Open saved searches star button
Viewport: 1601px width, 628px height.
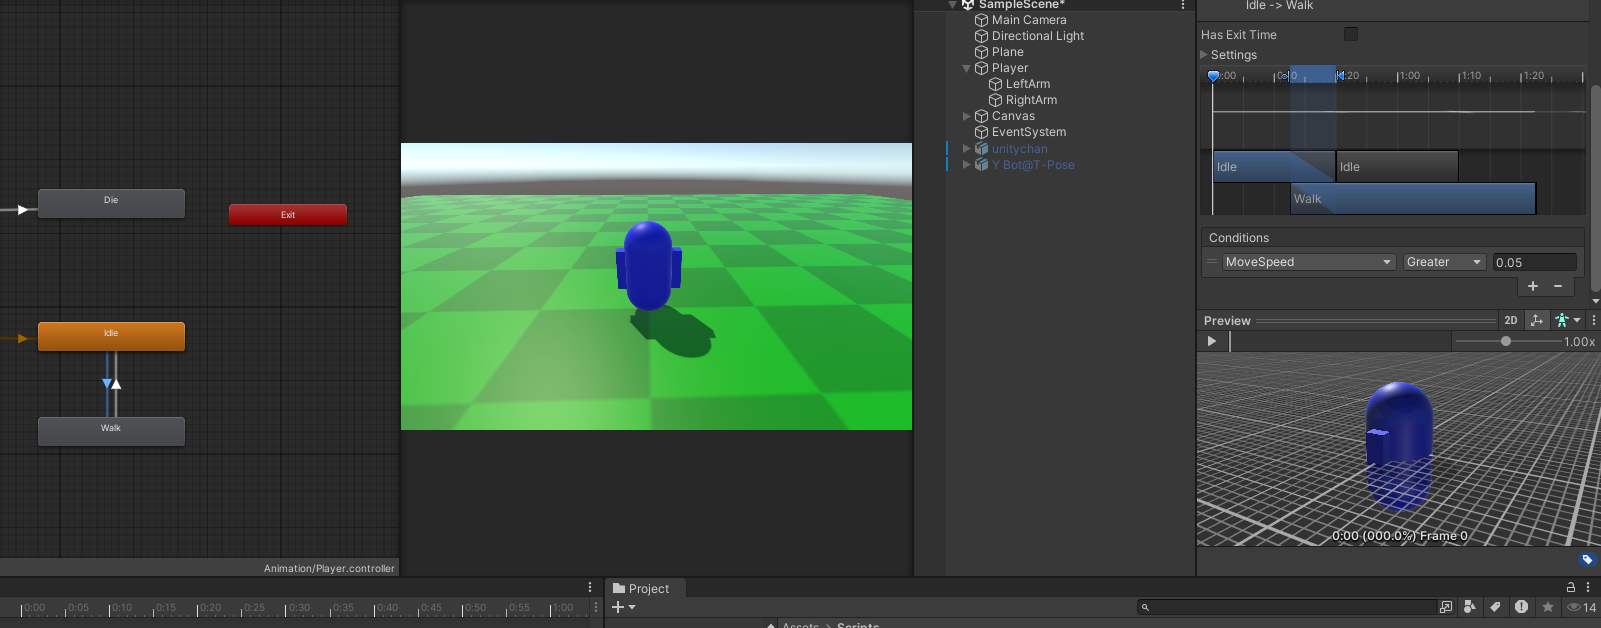[x=1548, y=607]
